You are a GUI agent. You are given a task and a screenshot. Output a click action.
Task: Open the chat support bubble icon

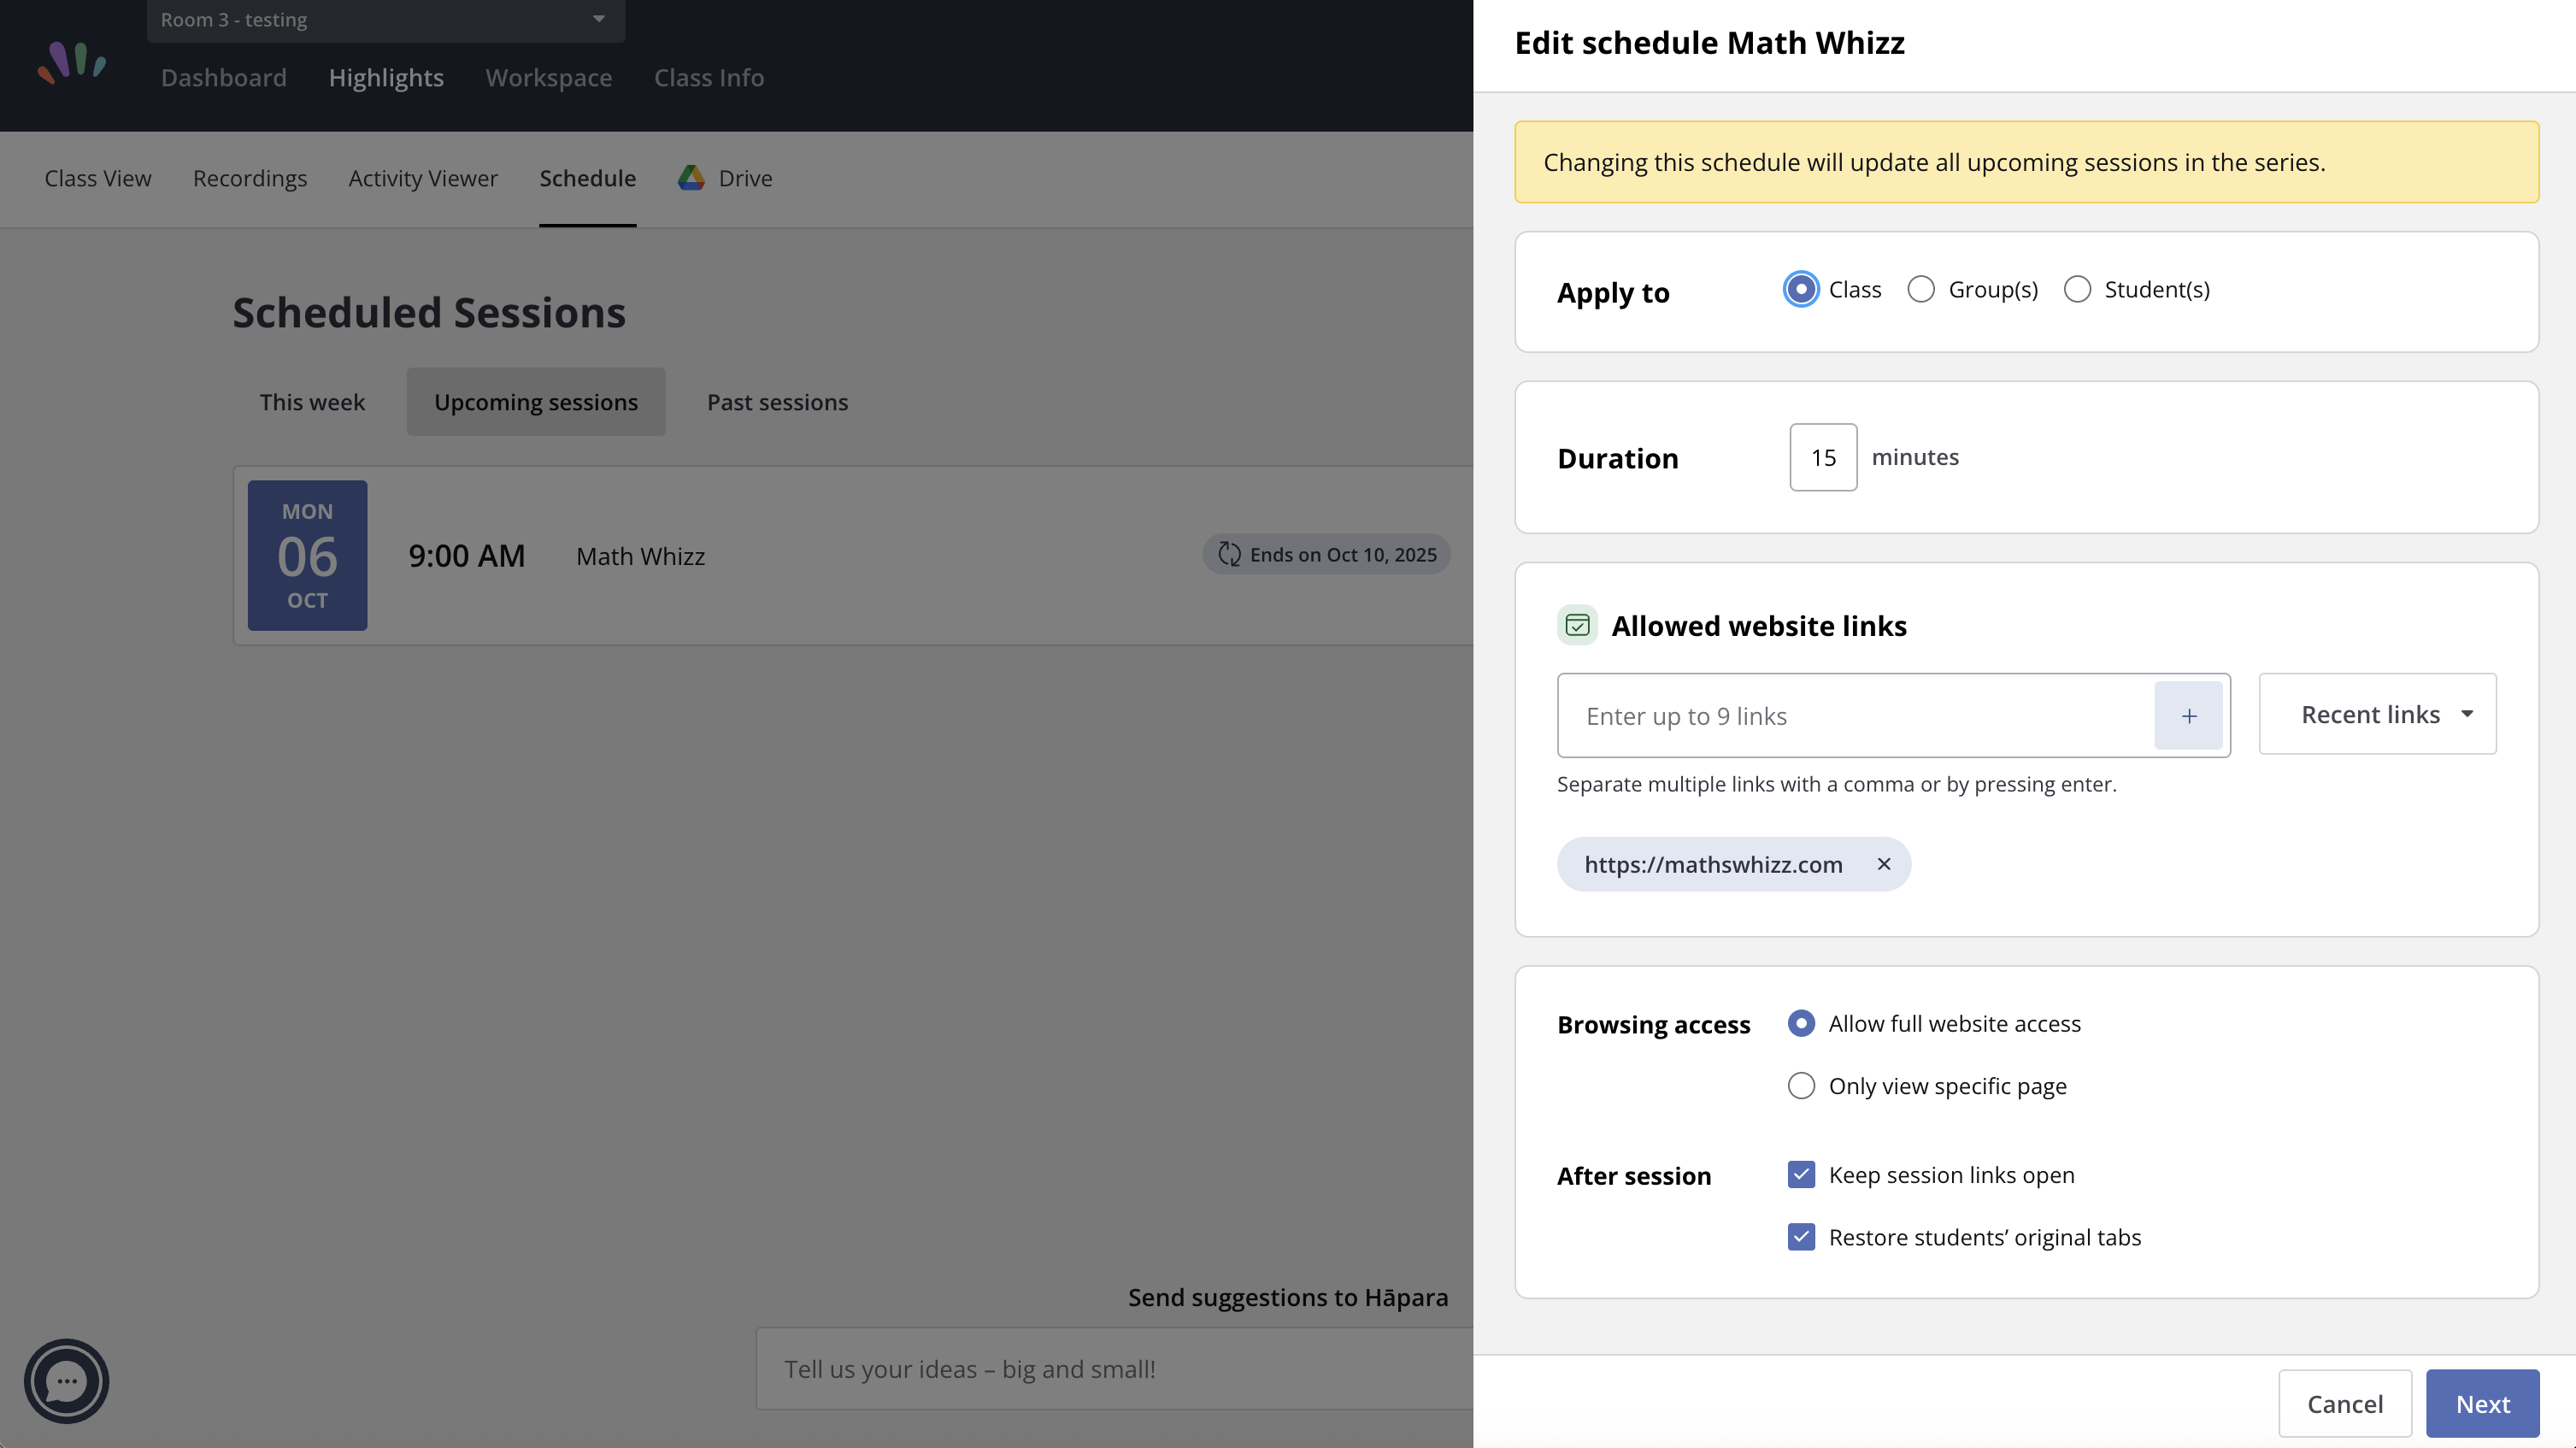[66, 1381]
